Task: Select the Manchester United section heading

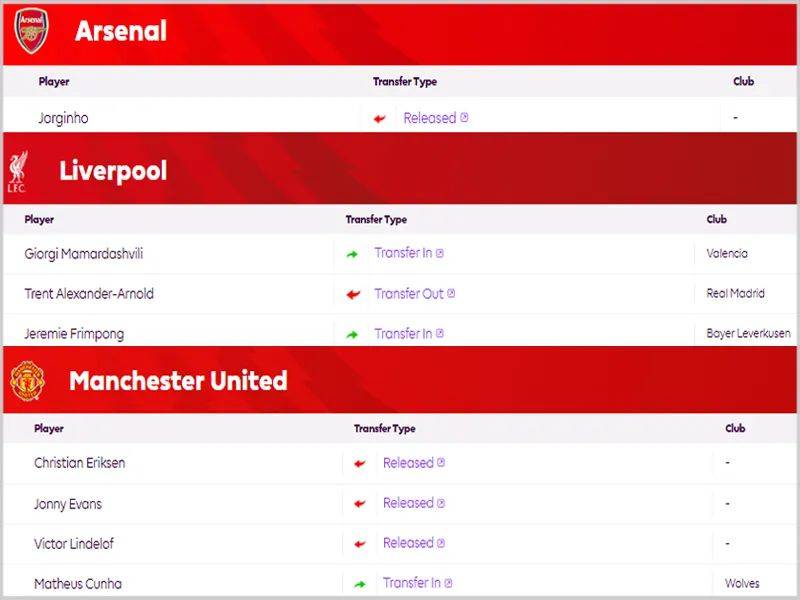Action: coord(178,381)
